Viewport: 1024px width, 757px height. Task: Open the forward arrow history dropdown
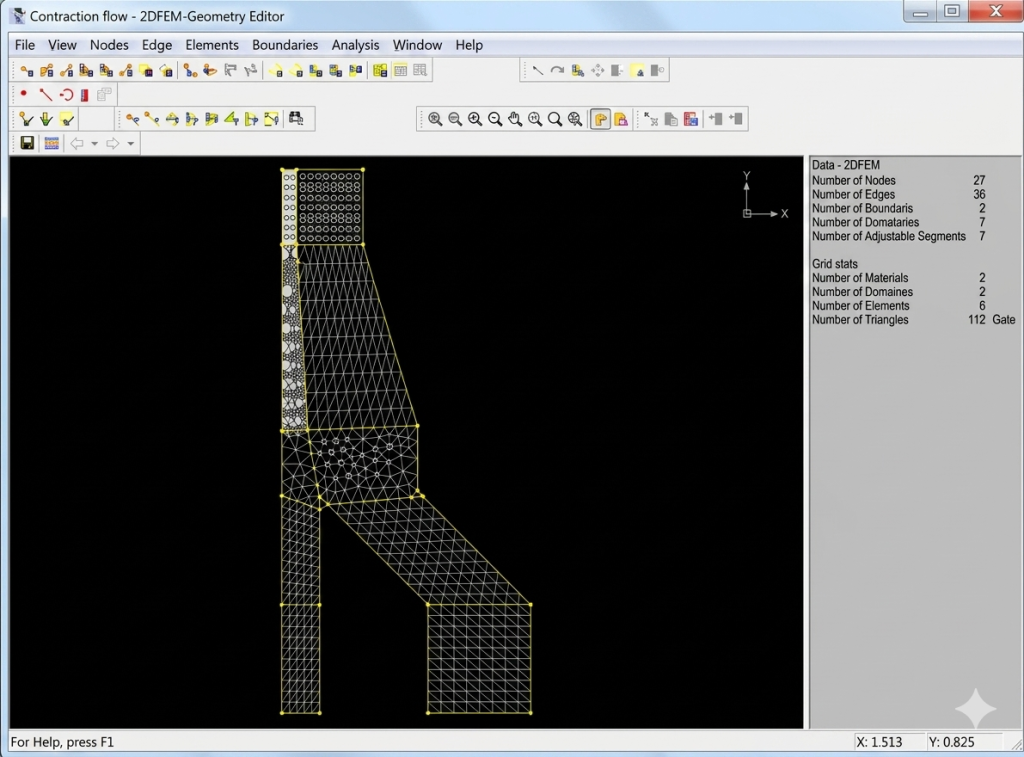[x=131, y=144]
